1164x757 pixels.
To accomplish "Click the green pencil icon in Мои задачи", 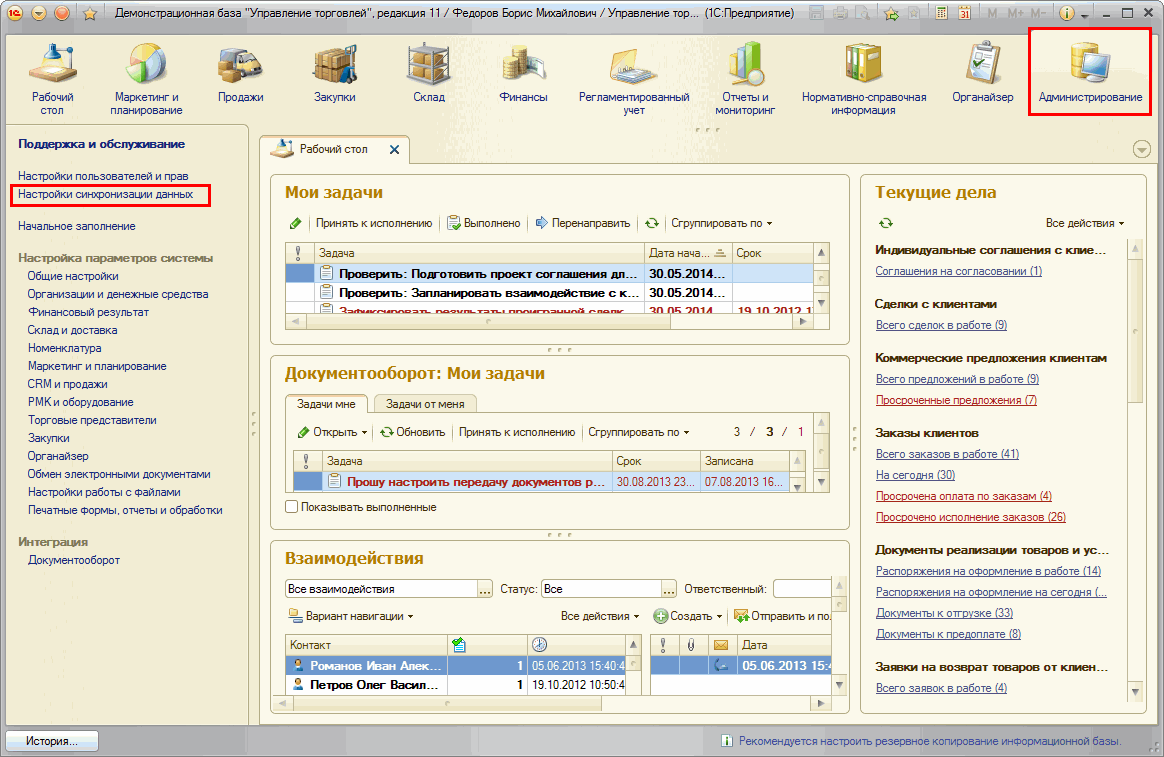I will (x=295, y=223).
